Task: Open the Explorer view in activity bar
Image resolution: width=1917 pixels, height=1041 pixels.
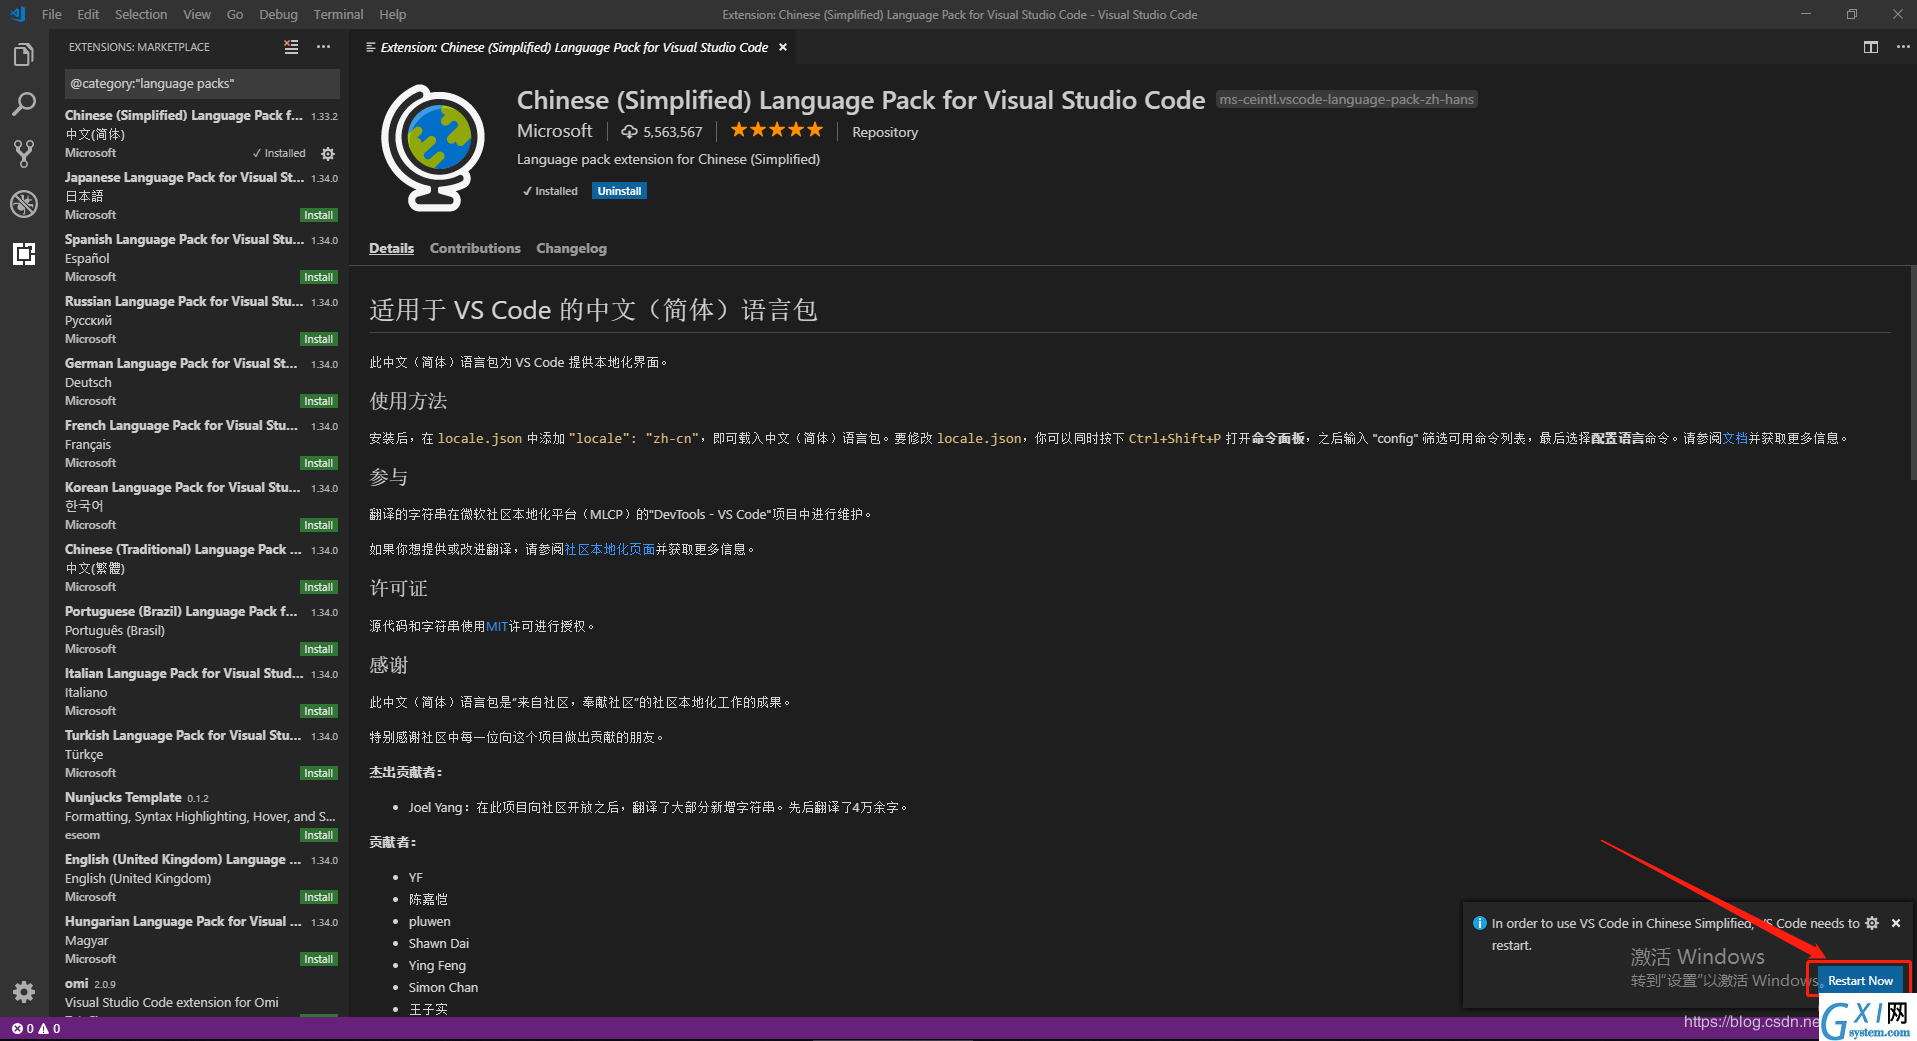Action: [x=24, y=54]
